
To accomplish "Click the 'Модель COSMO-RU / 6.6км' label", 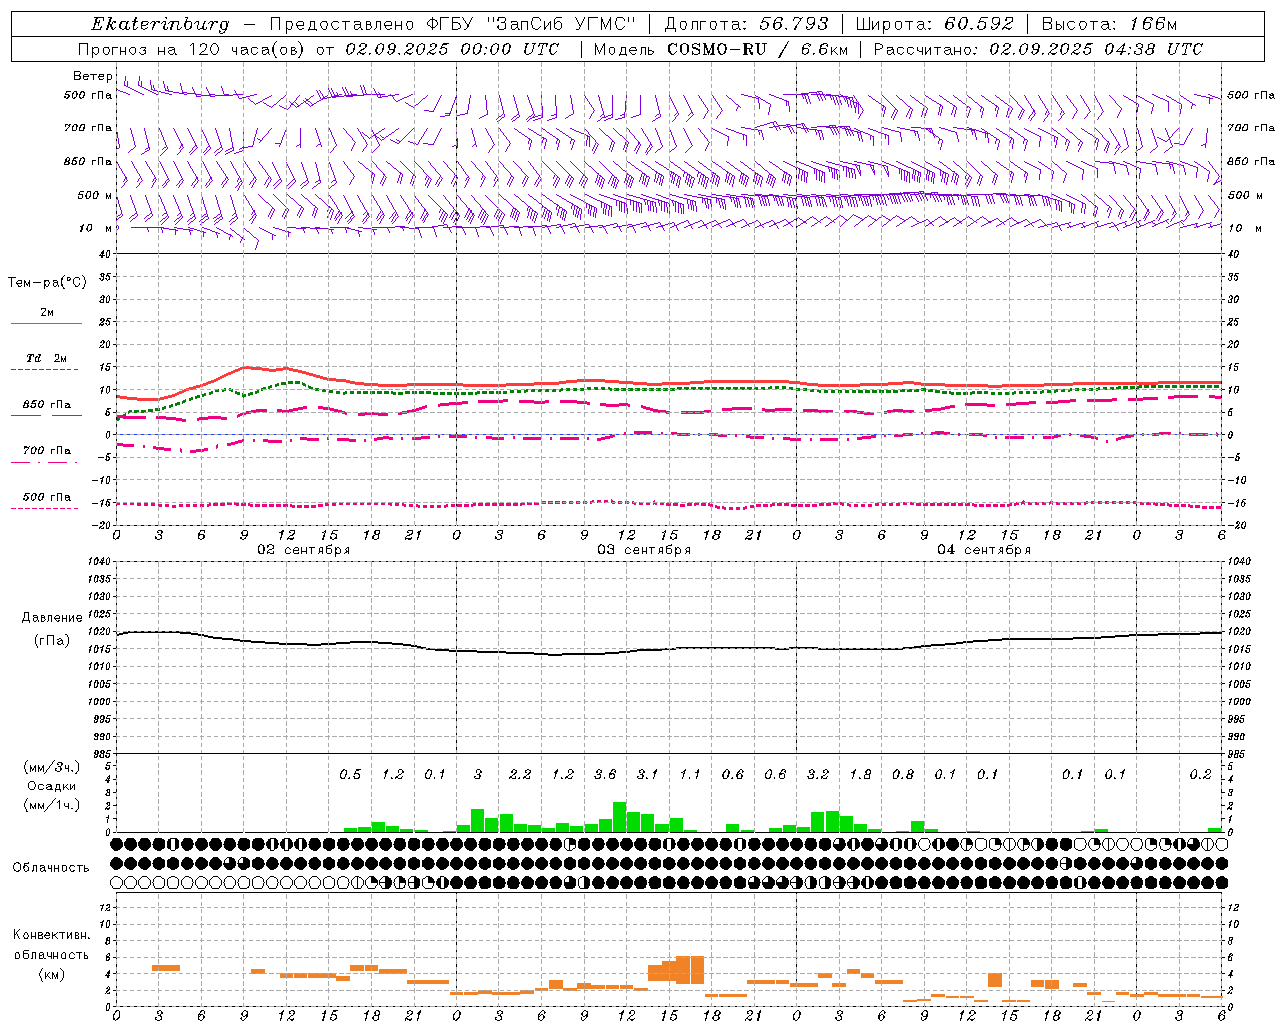I will tap(721, 49).
